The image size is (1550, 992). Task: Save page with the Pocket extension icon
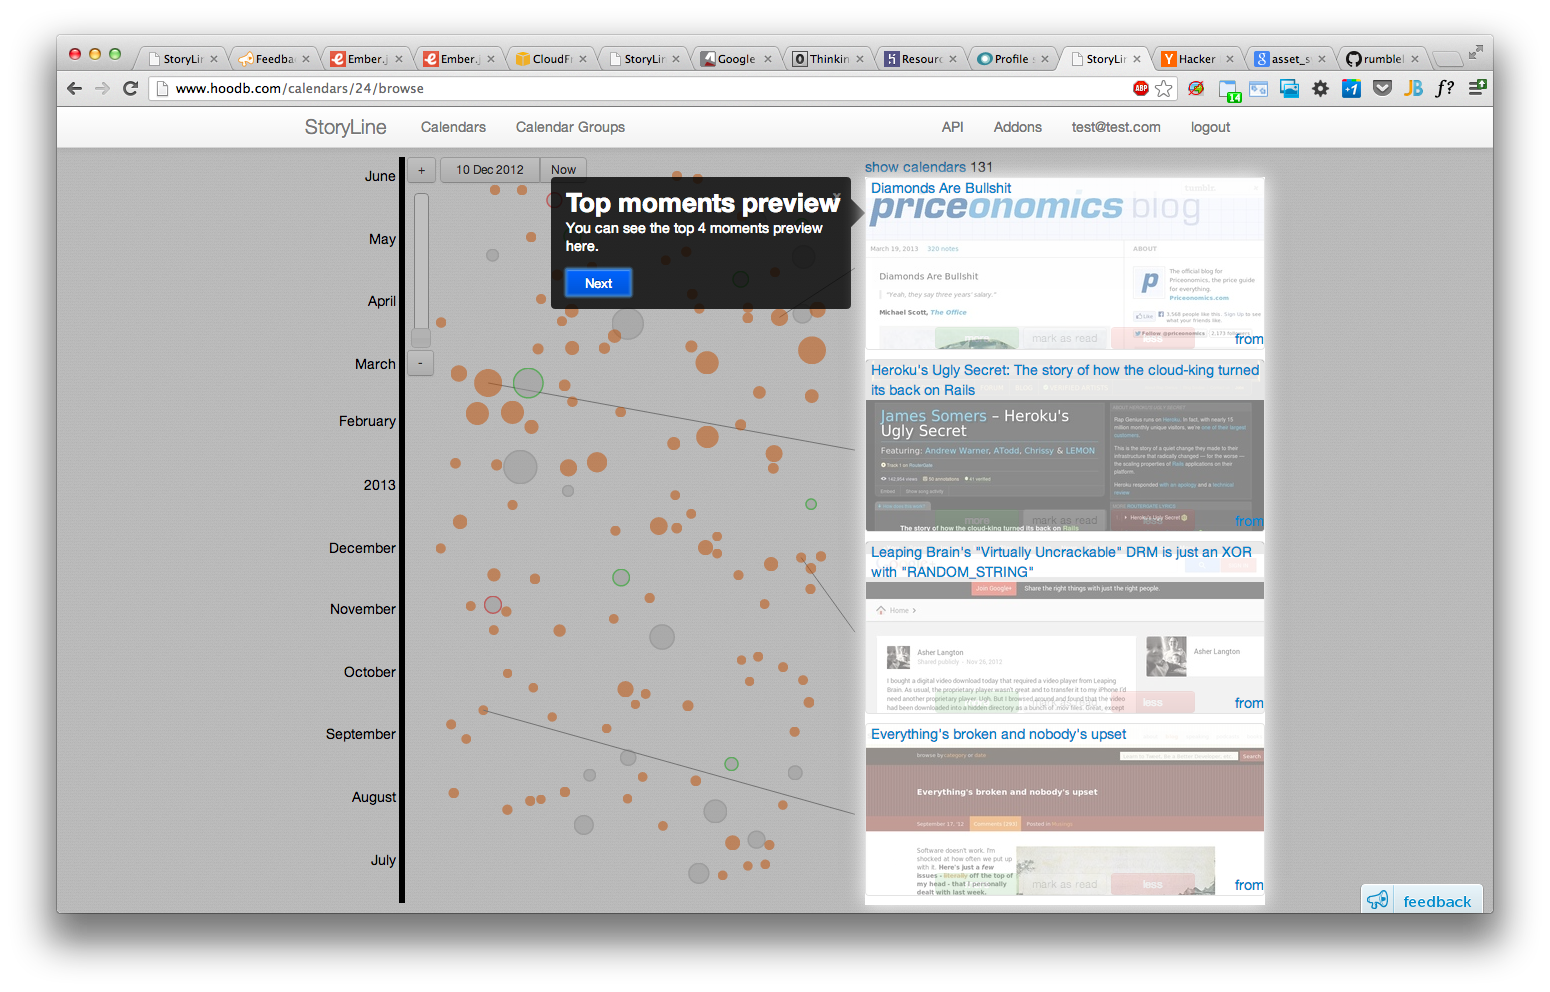(x=1382, y=88)
